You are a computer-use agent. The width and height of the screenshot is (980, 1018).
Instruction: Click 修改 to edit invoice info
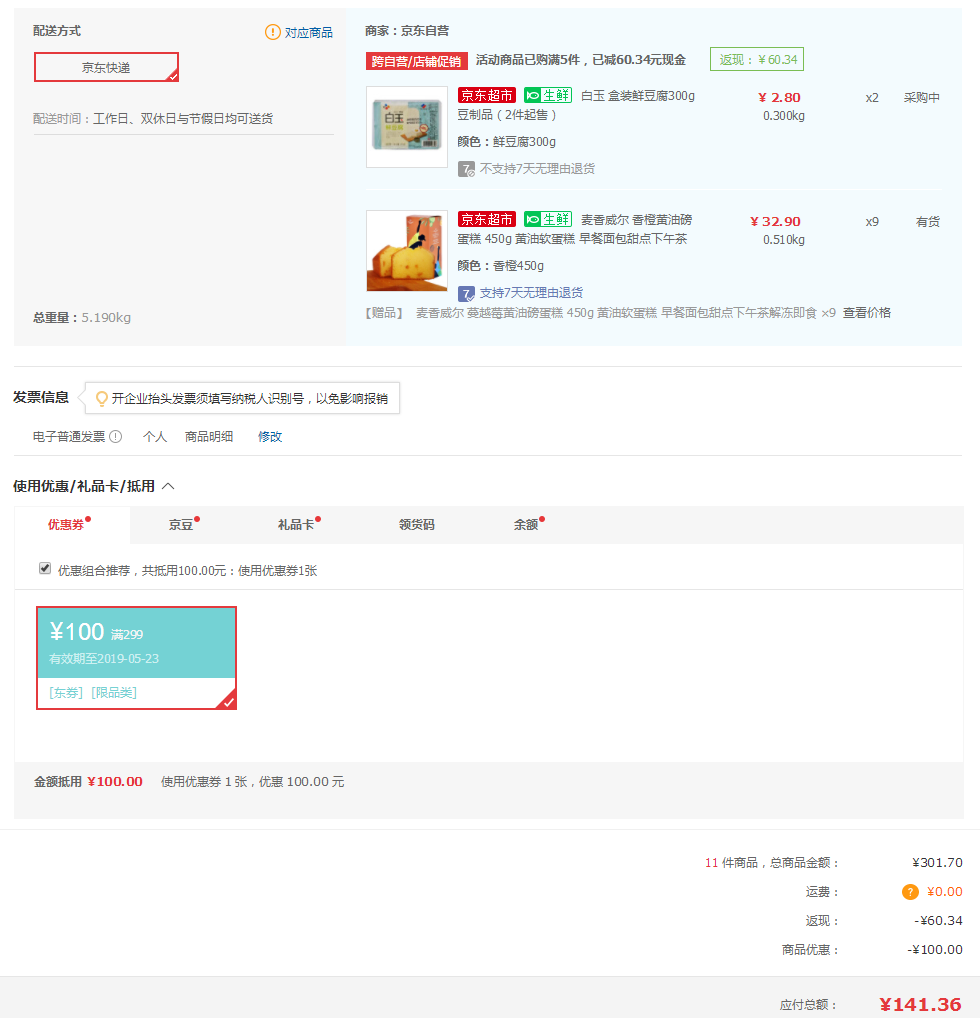pyautogui.click(x=270, y=437)
